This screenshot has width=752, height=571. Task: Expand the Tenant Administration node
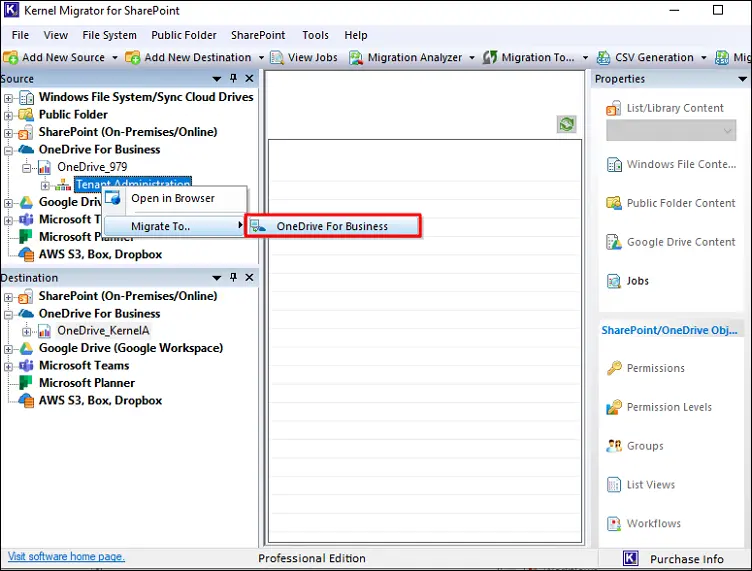click(45, 185)
